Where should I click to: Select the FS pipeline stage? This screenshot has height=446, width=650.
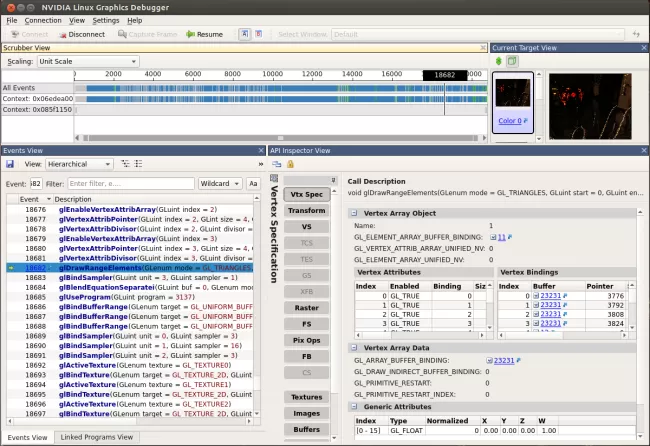307,324
